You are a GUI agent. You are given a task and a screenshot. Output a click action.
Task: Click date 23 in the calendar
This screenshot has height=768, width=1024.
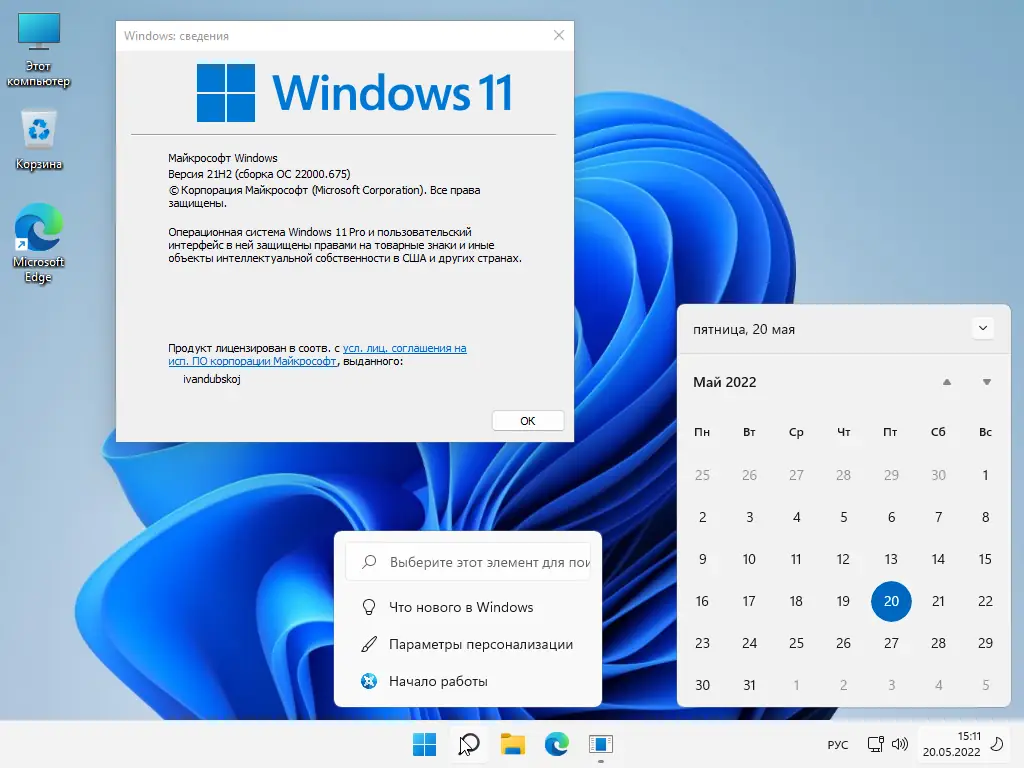pos(702,643)
